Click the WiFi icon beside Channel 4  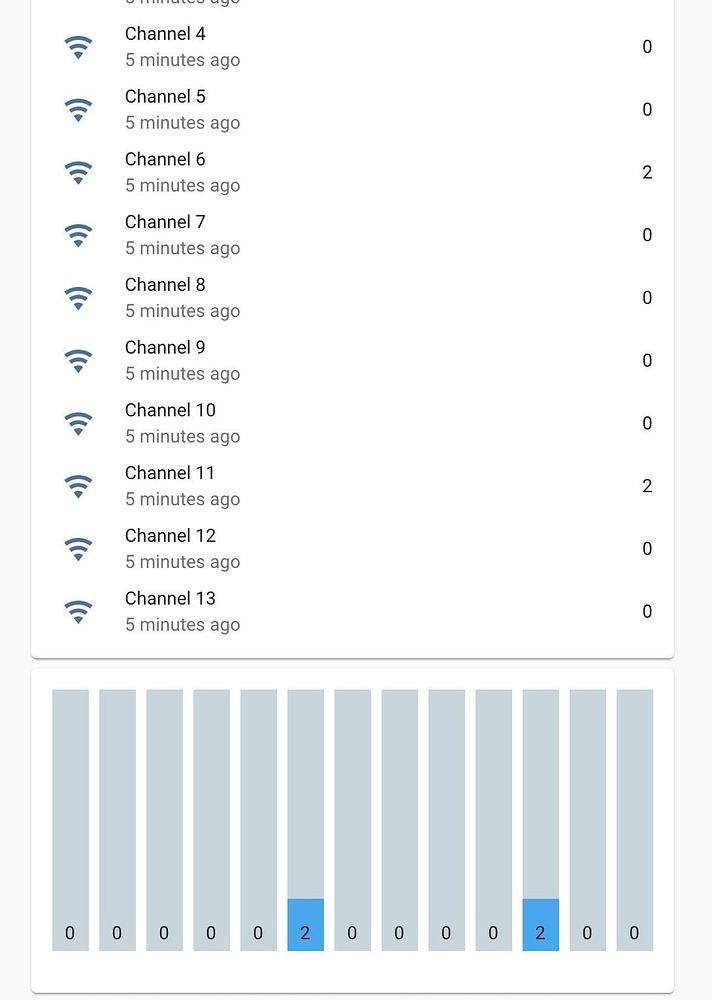click(x=78, y=47)
